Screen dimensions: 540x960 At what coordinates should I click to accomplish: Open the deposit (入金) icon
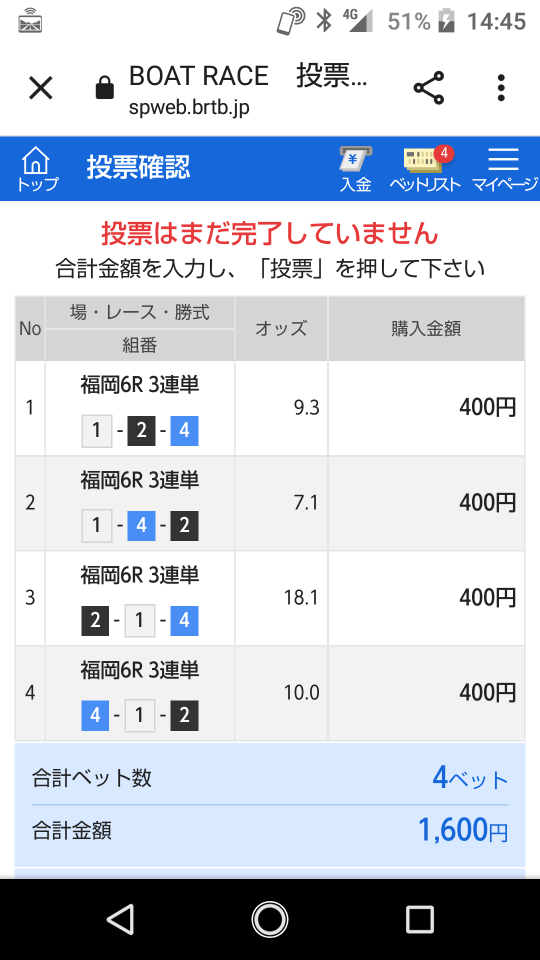pyautogui.click(x=356, y=168)
